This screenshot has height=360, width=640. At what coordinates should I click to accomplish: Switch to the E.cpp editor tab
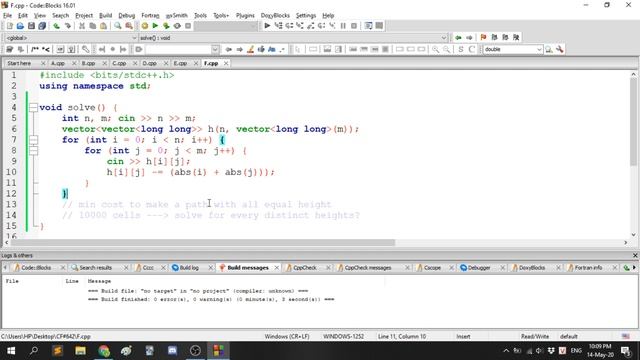tap(180, 63)
